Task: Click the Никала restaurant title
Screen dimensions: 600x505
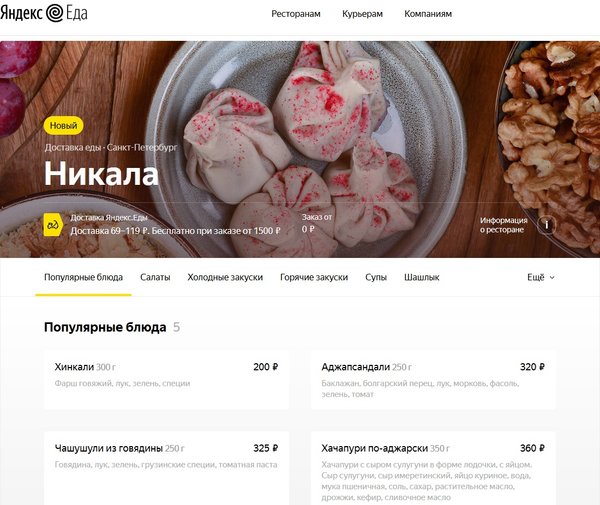Action: [x=101, y=174]
